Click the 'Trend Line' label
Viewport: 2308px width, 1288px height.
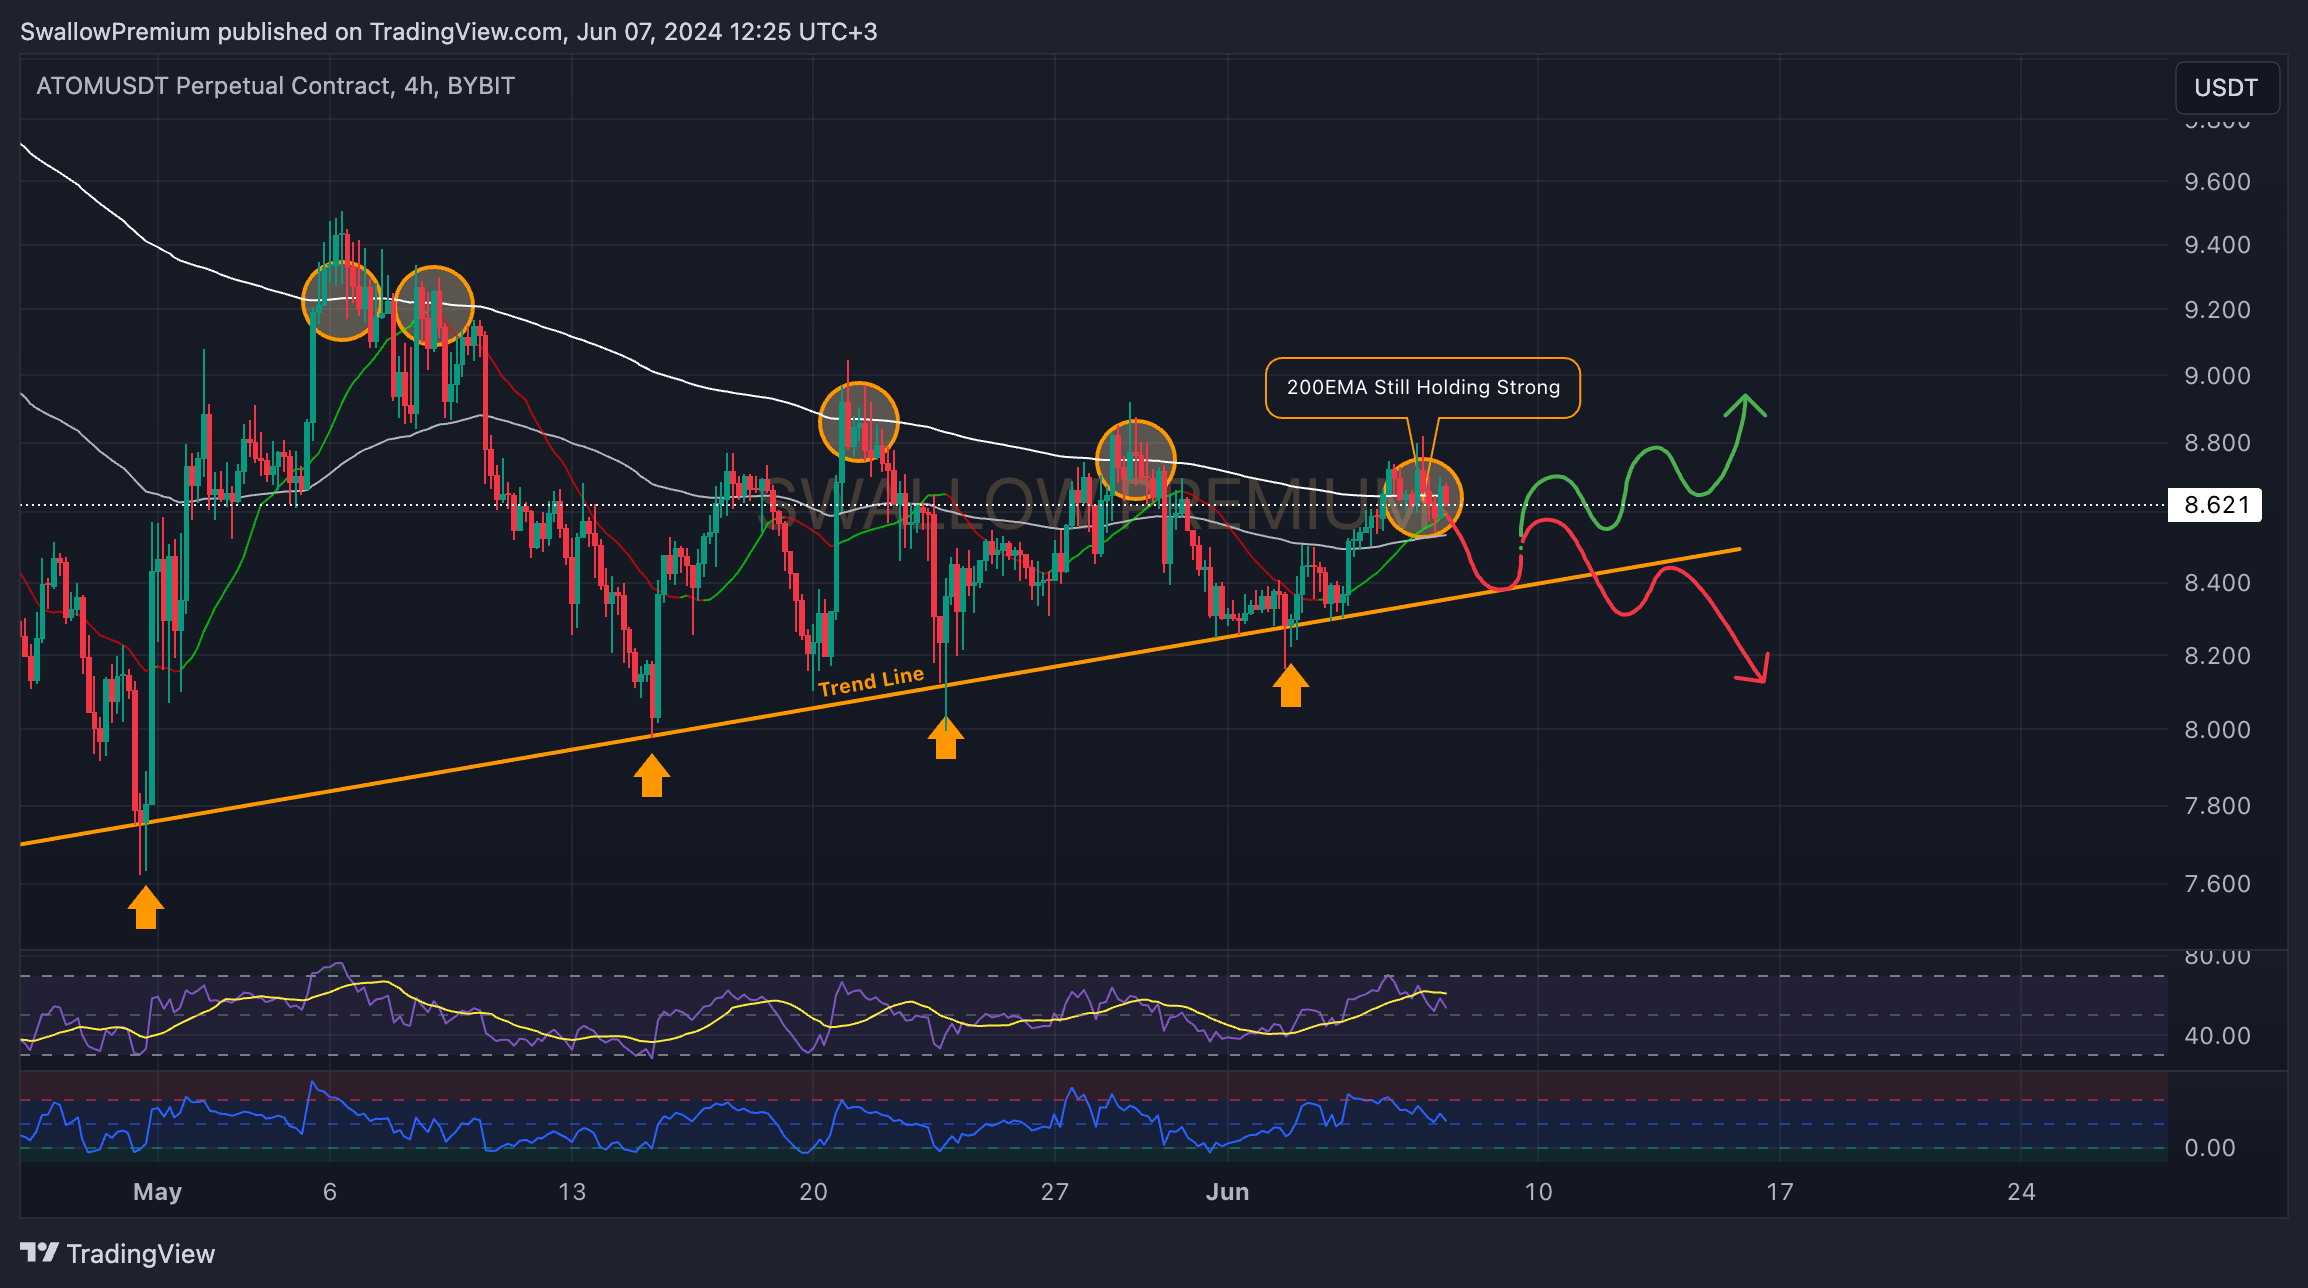coord(871,681)
